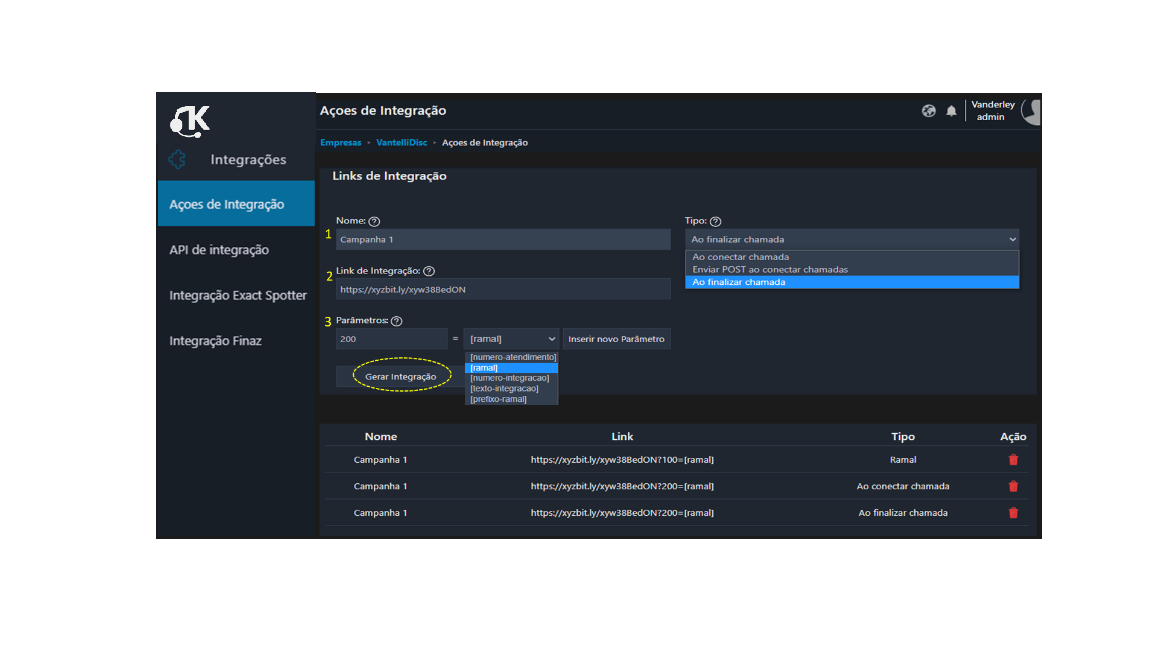
Task: Click the Integrações sidebar heading
Action: 248,159
